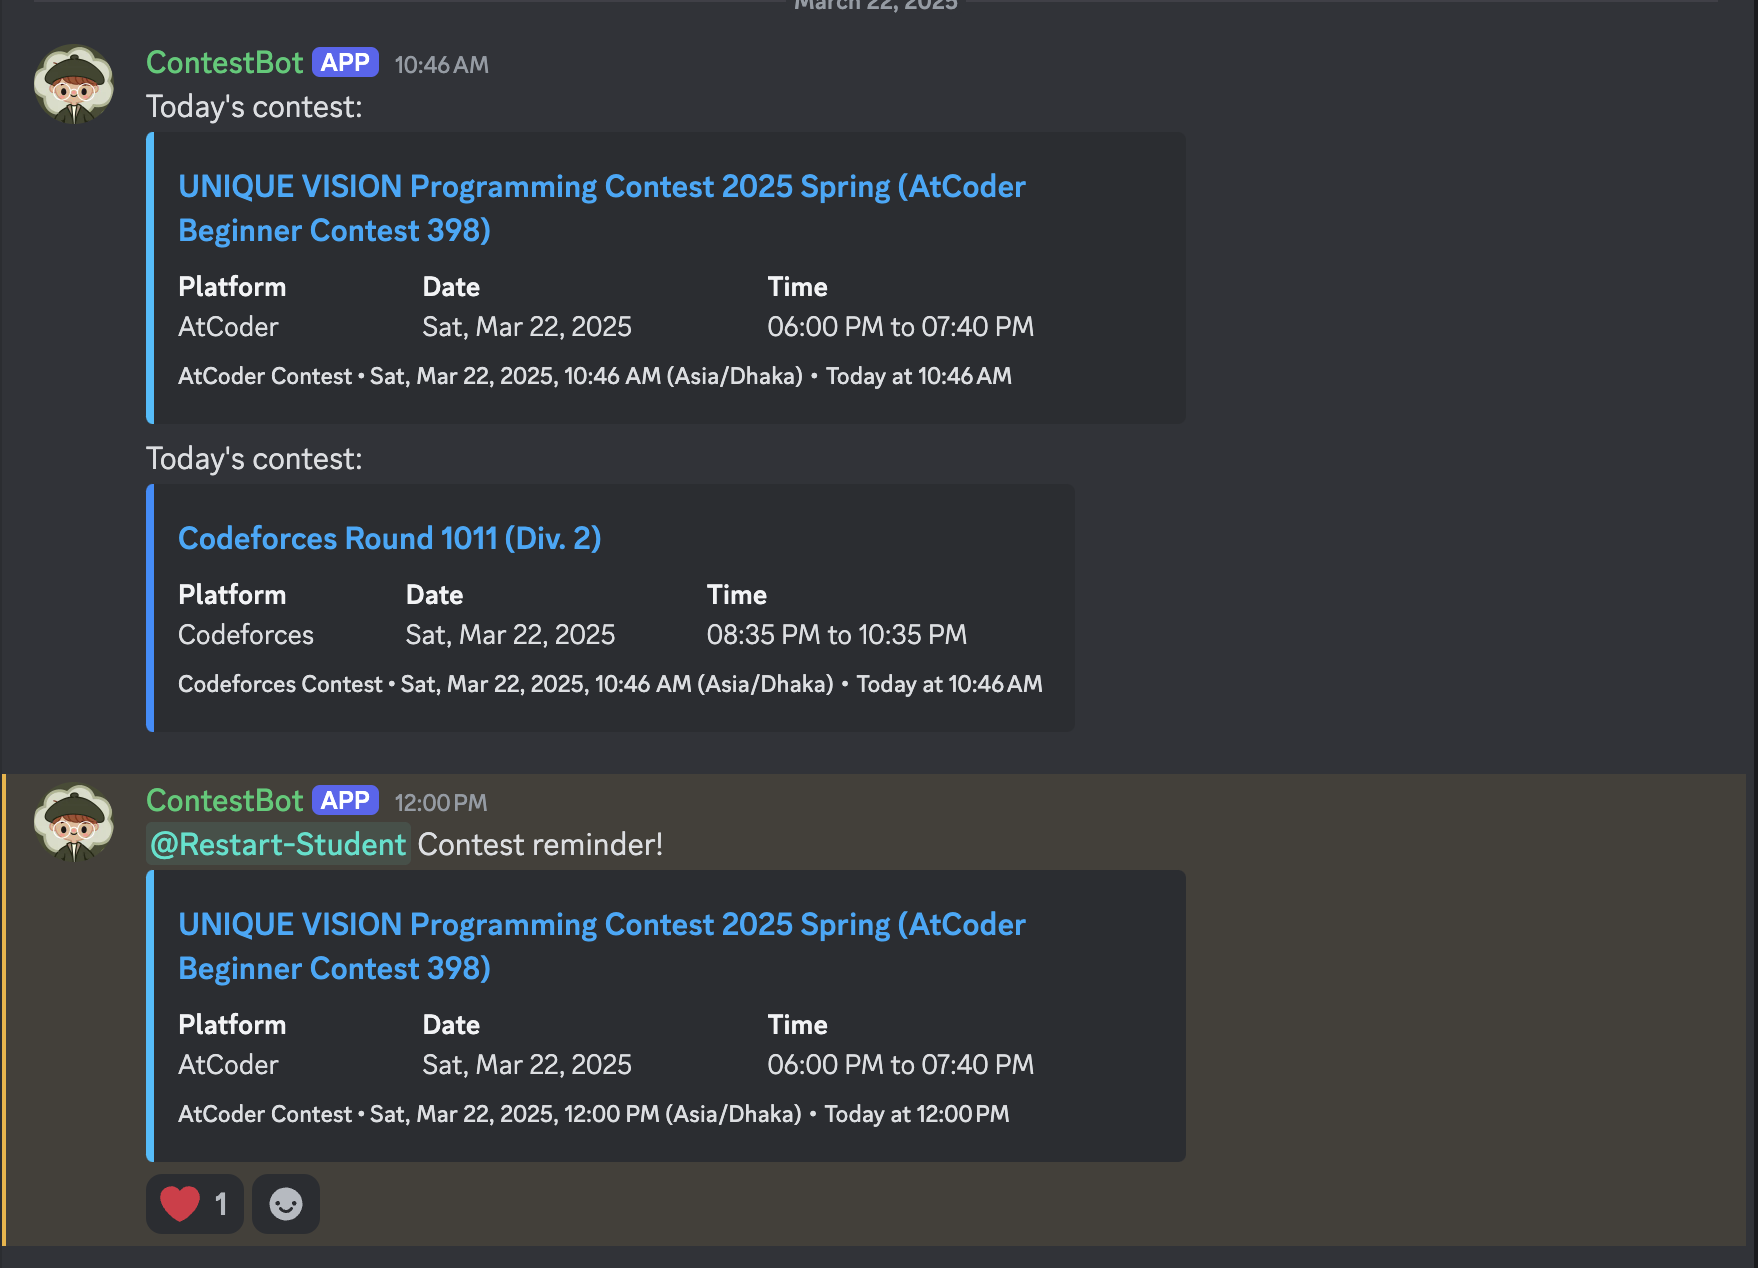Click the March 22, 2025 date divider
The height and width of the screenshot is (1268, 1758).
pos(874,6)
